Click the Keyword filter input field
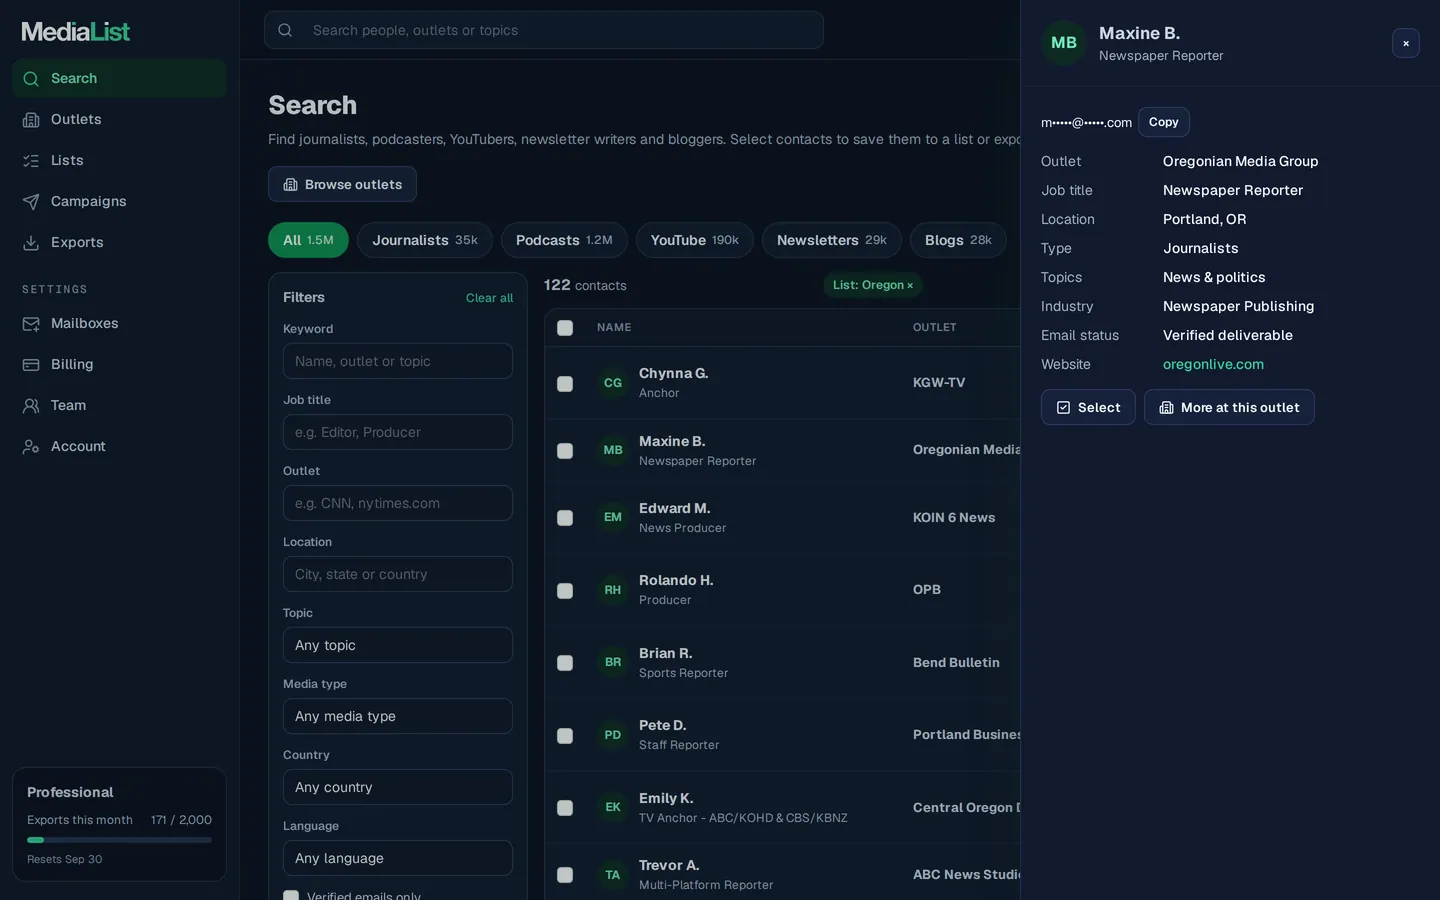 point(398,361)
